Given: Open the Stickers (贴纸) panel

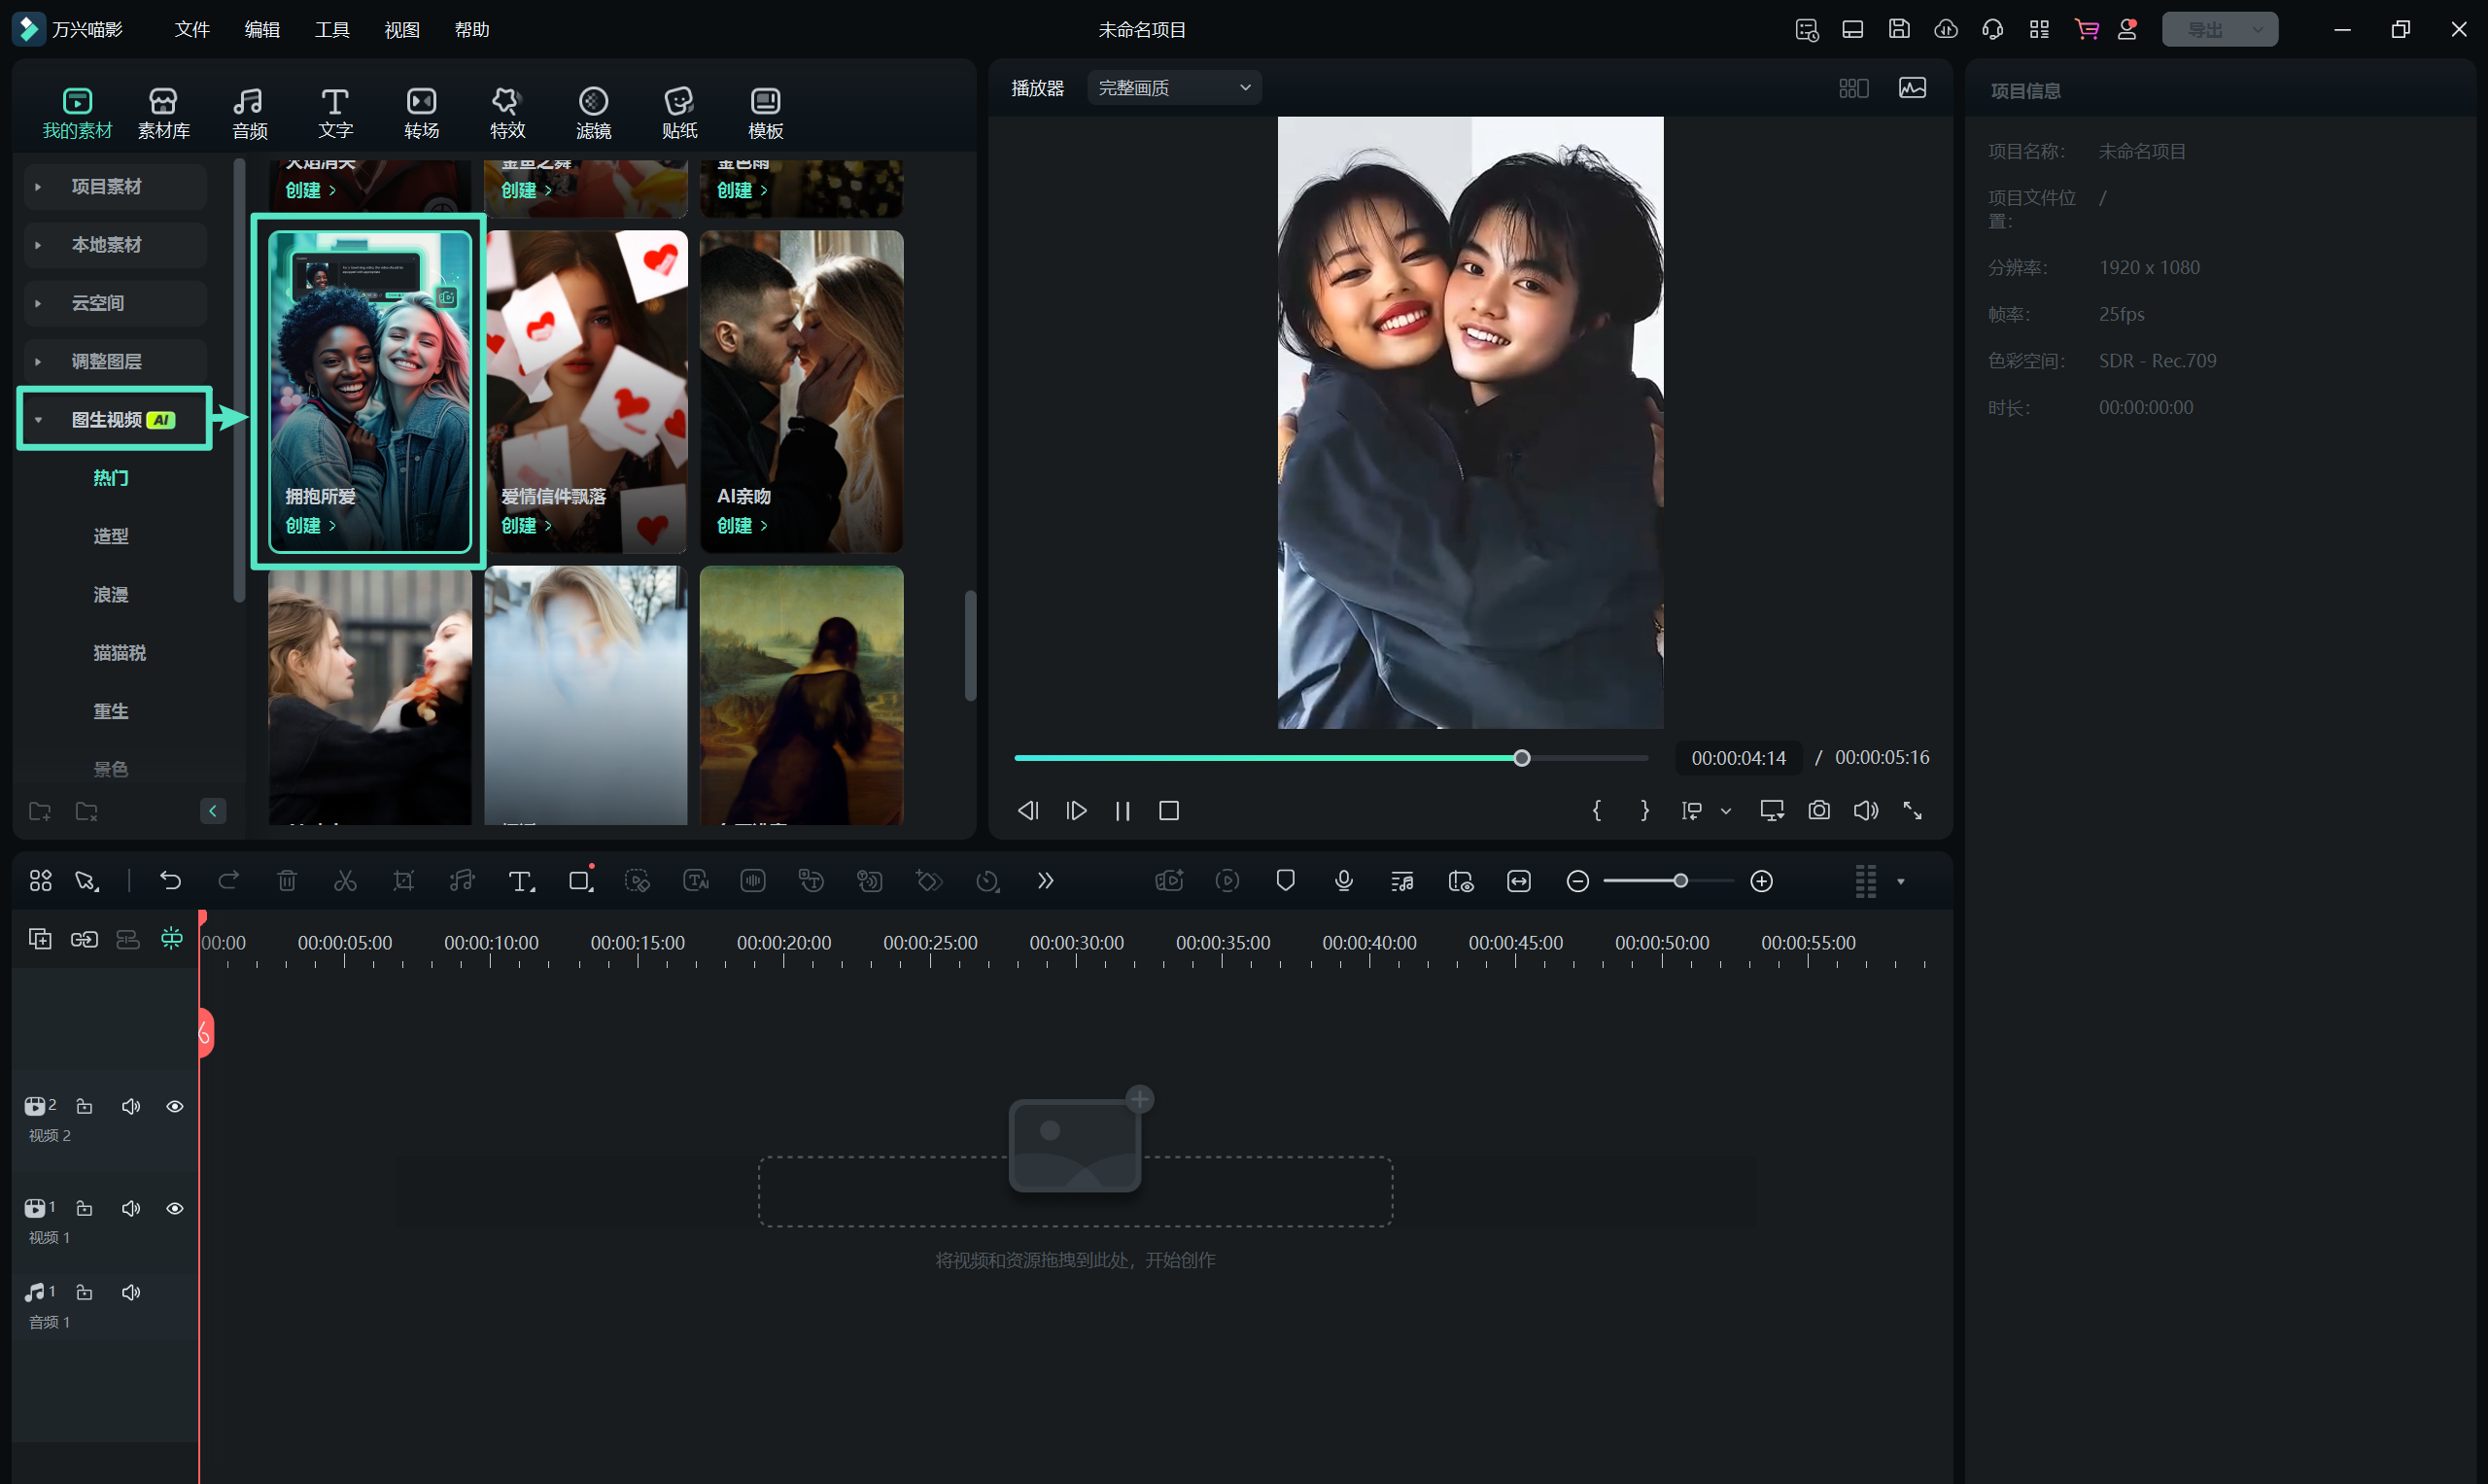Looking at the screenshot, I should (x=679, y=112).
